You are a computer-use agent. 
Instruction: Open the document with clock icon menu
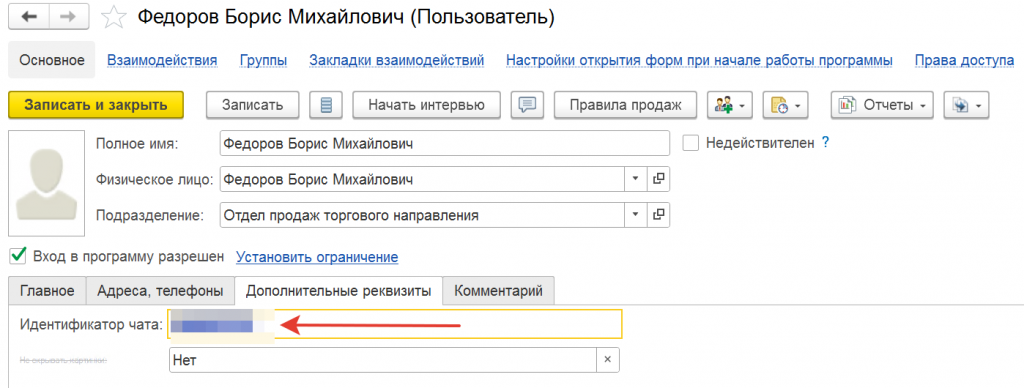[x=786, y=105]
